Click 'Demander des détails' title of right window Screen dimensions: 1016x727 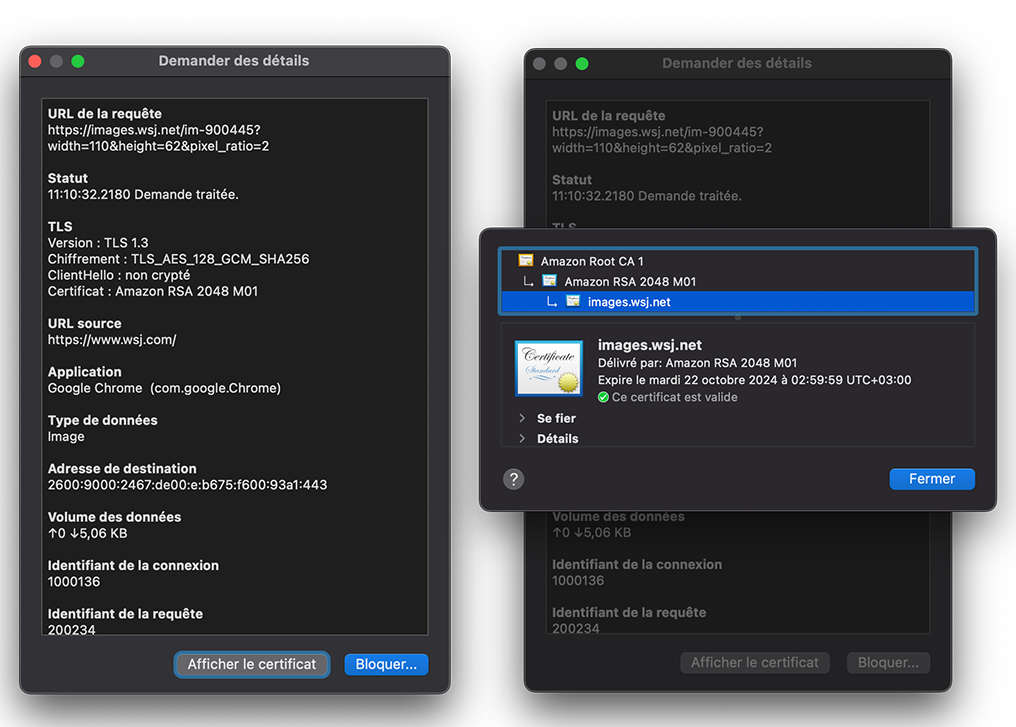click(x=737, y=63)
